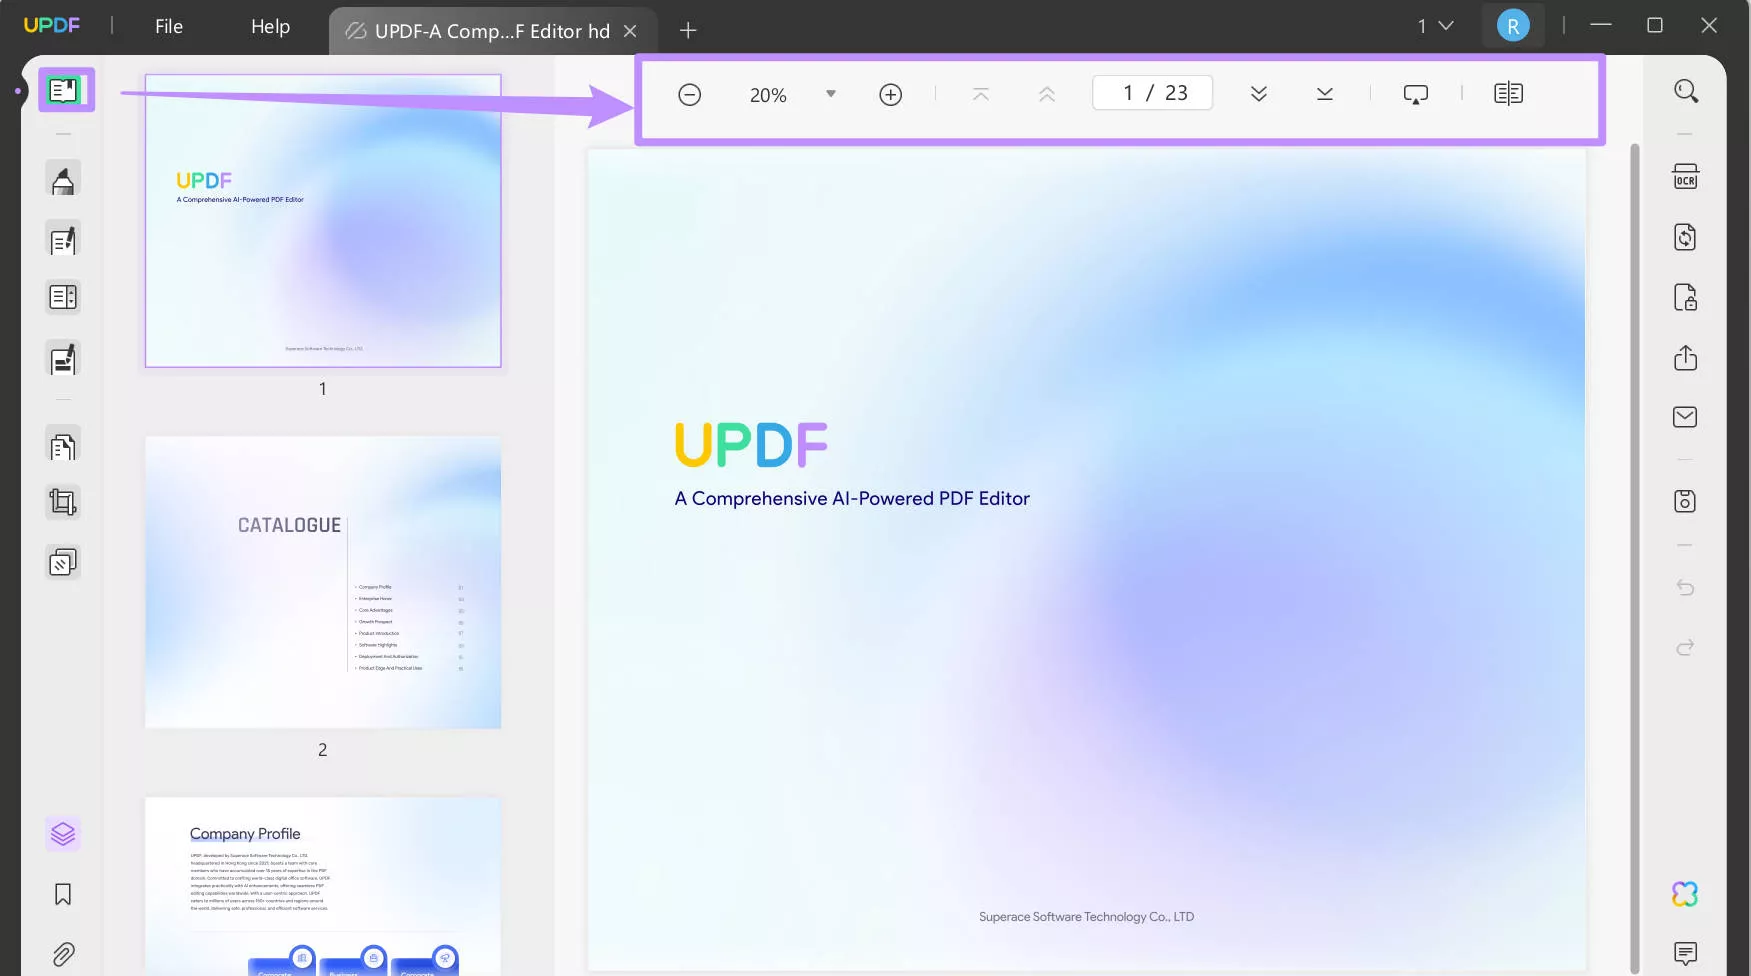
Task: Go to the previous page
Action: coord(1046,94)
